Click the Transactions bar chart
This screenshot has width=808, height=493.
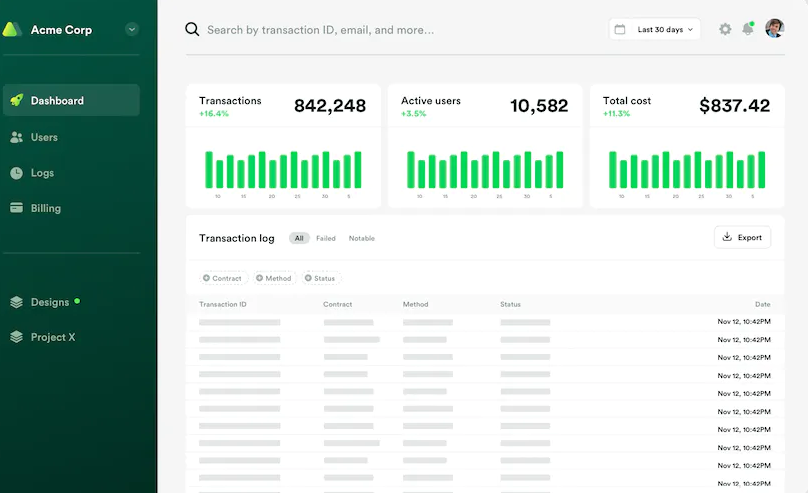(283, 174)
